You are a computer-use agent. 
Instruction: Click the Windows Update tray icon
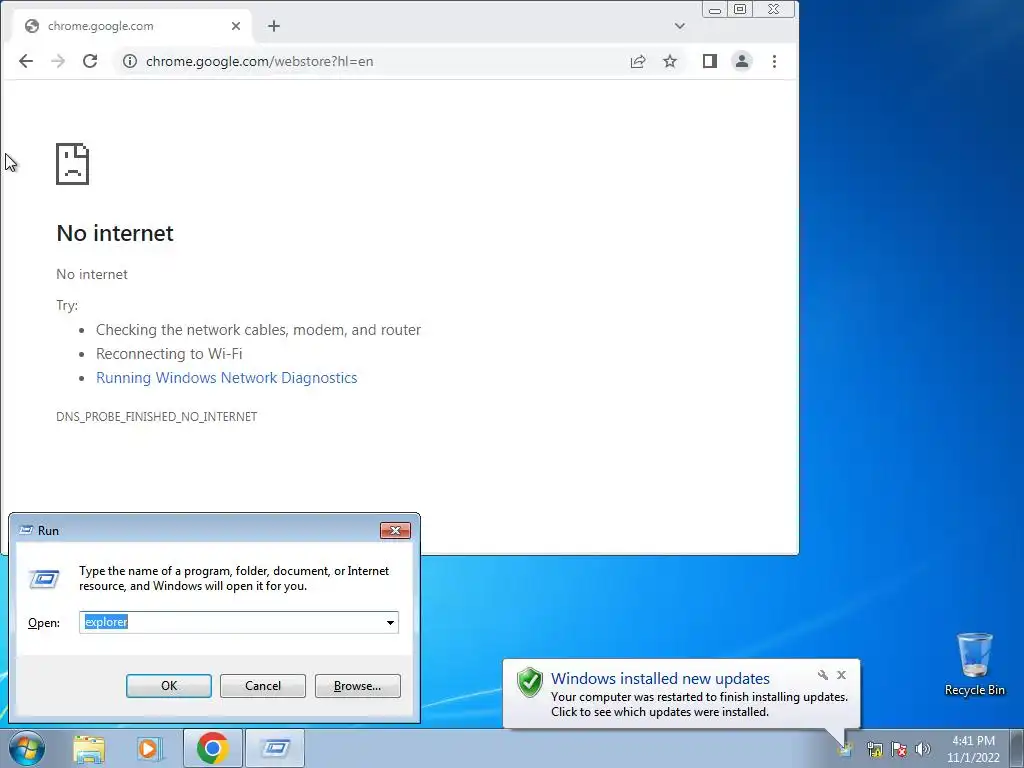click(x=846, y=749)
